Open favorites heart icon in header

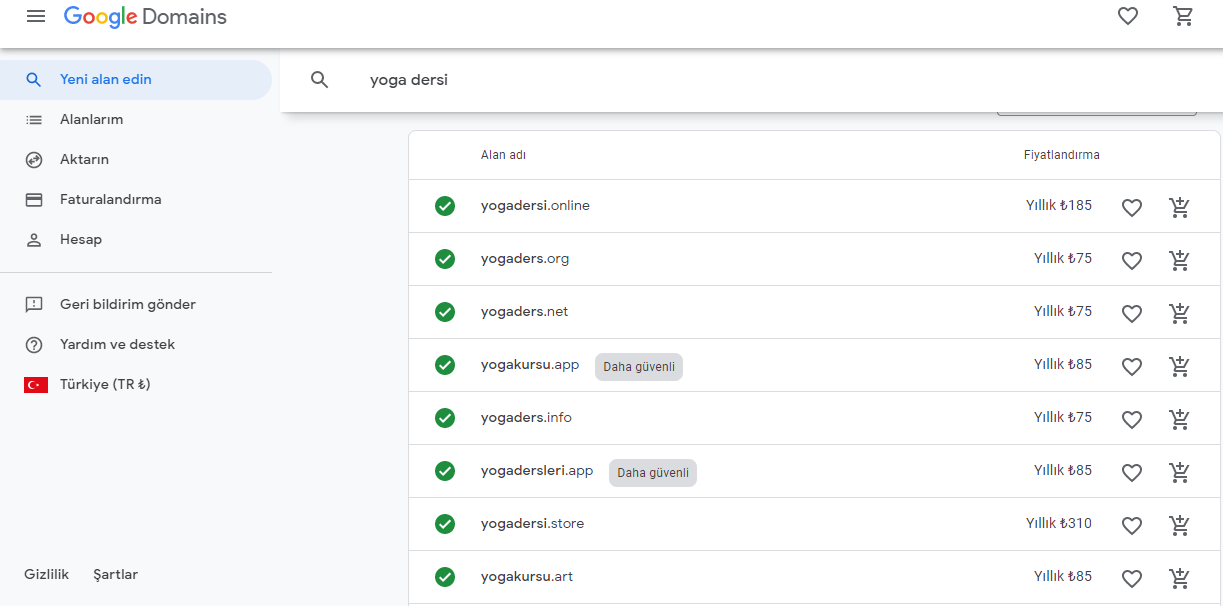pyautogui.click(x=1128, y=17)
